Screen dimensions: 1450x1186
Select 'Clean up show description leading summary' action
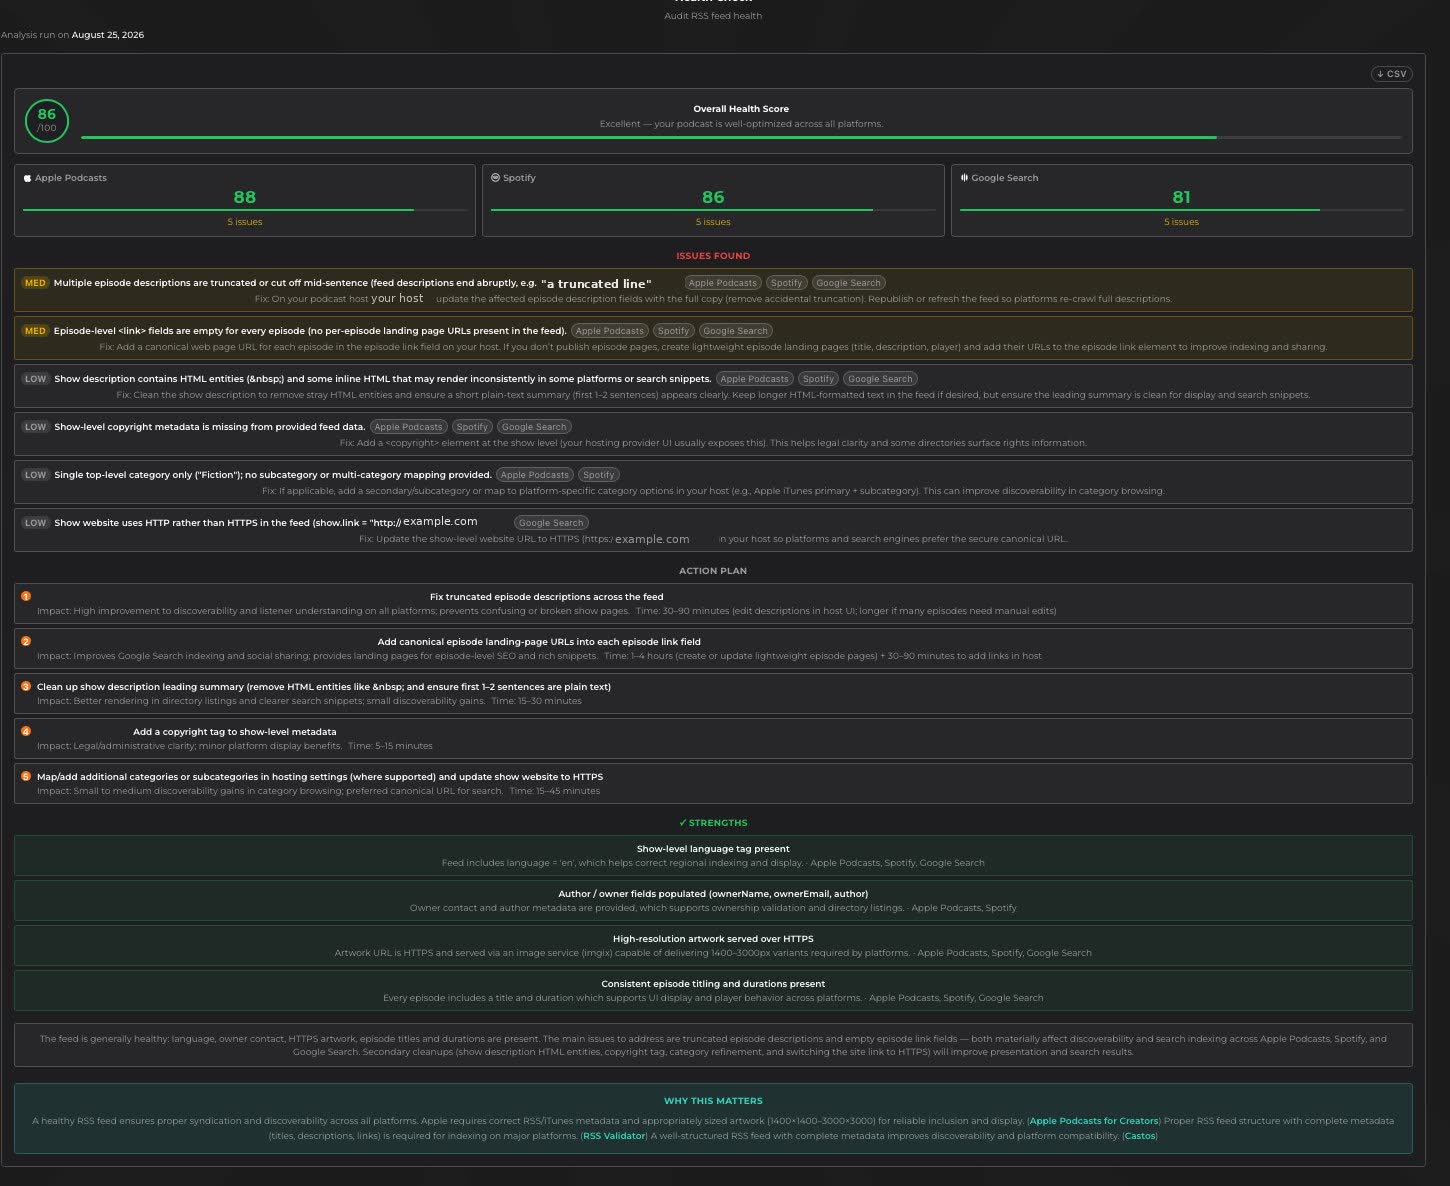point(324,687)
